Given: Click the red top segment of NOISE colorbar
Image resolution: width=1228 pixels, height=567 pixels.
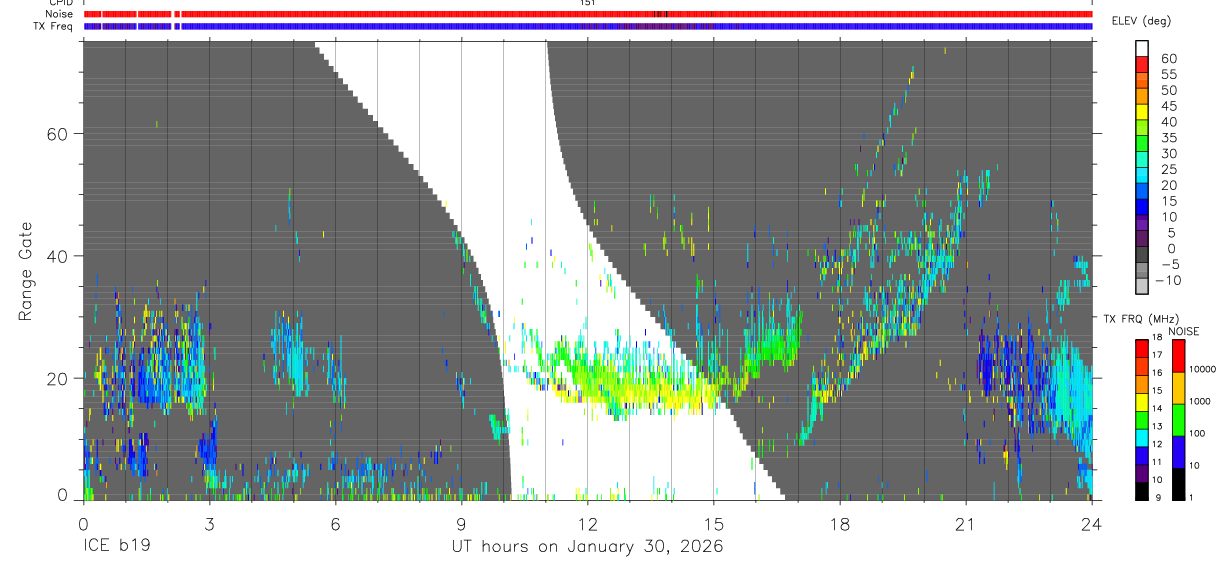Looking at the screenshot, I should tap(1178, 356).
